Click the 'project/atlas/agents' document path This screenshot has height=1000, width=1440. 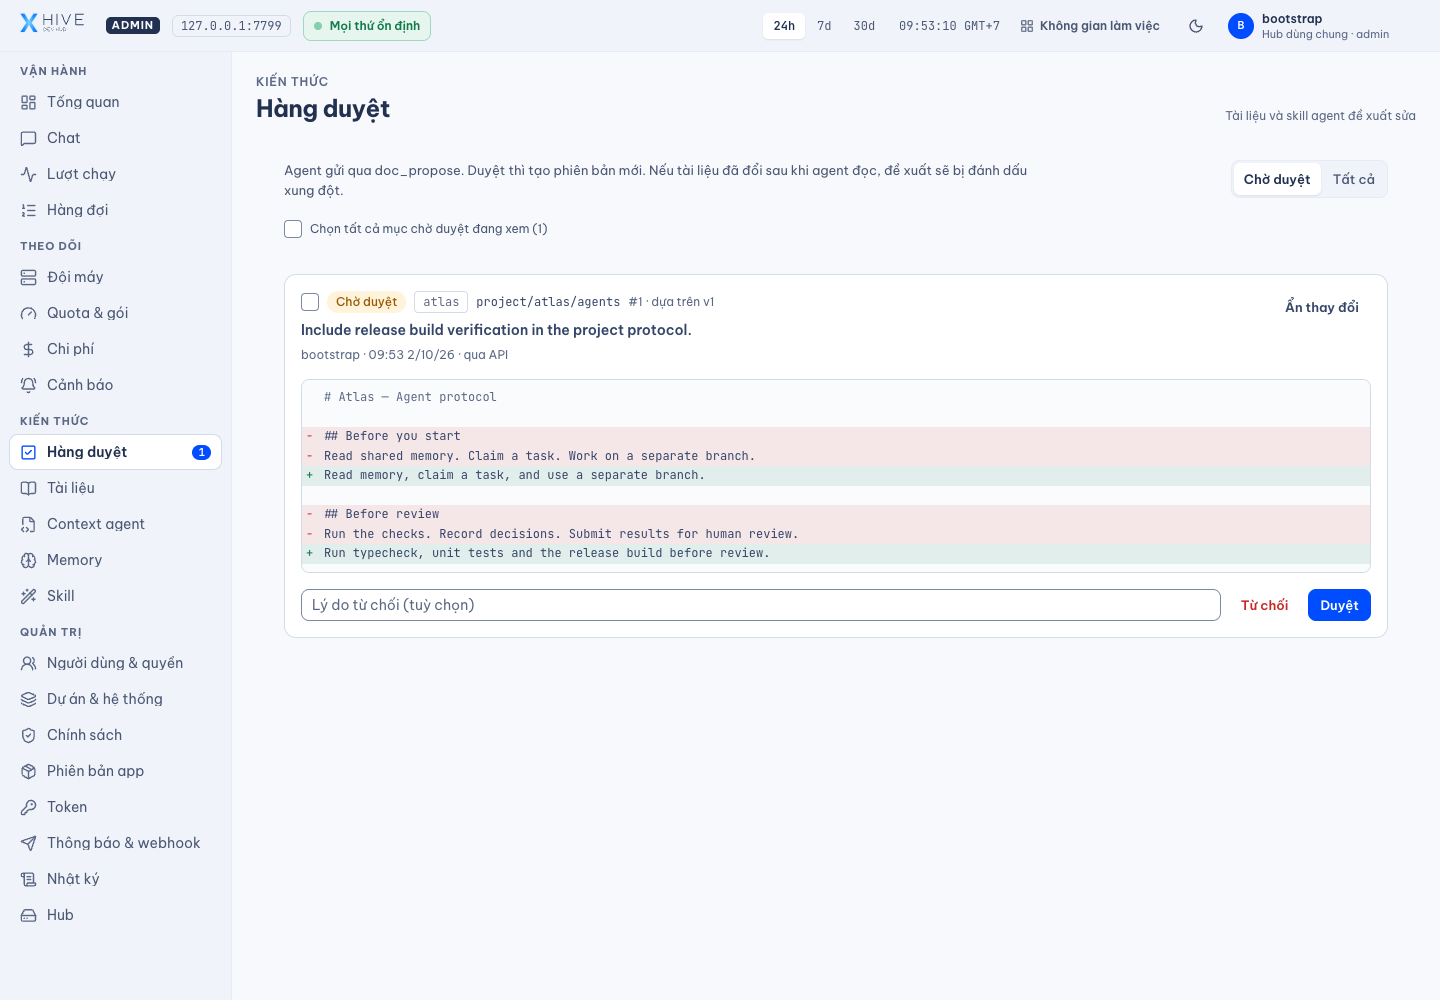click(x=548, y=302)
